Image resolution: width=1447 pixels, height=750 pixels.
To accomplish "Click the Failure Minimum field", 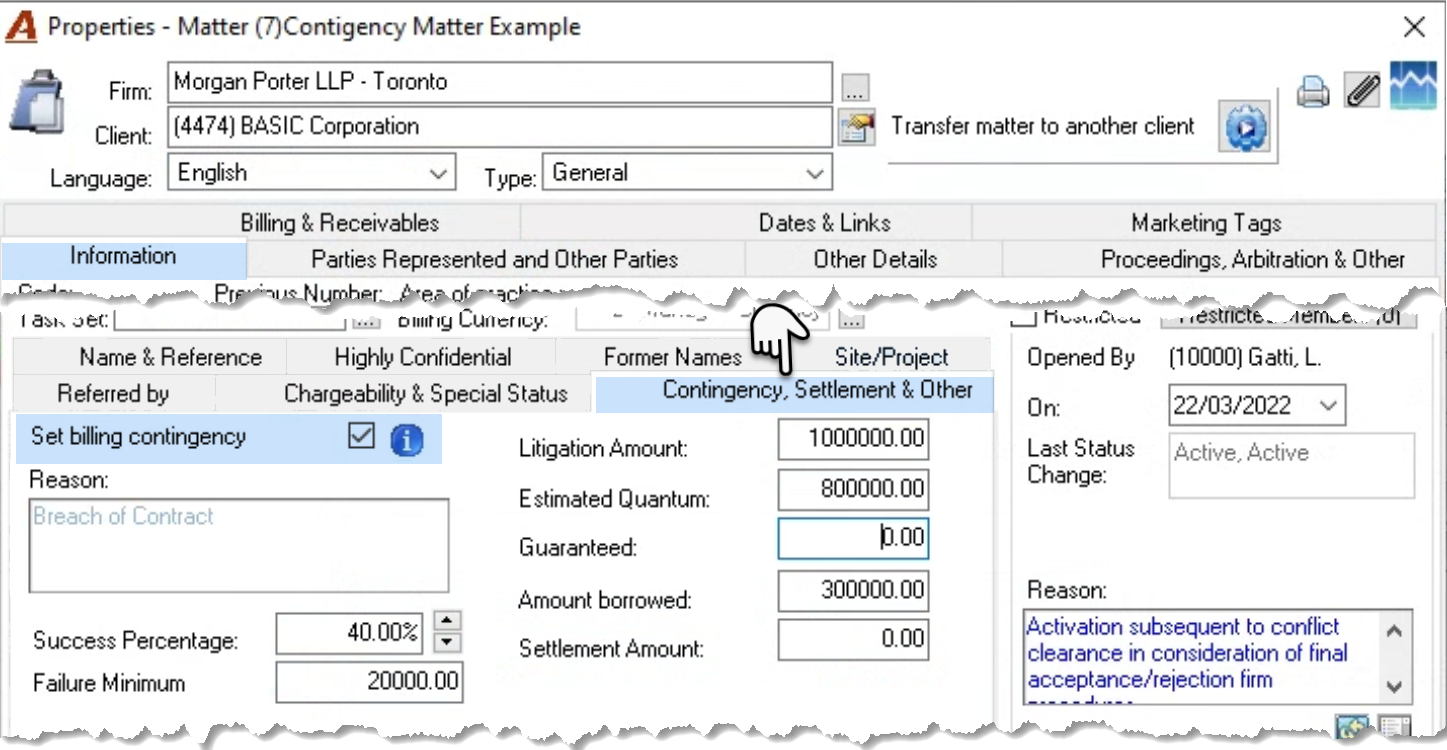I will [x=369, y=682].
